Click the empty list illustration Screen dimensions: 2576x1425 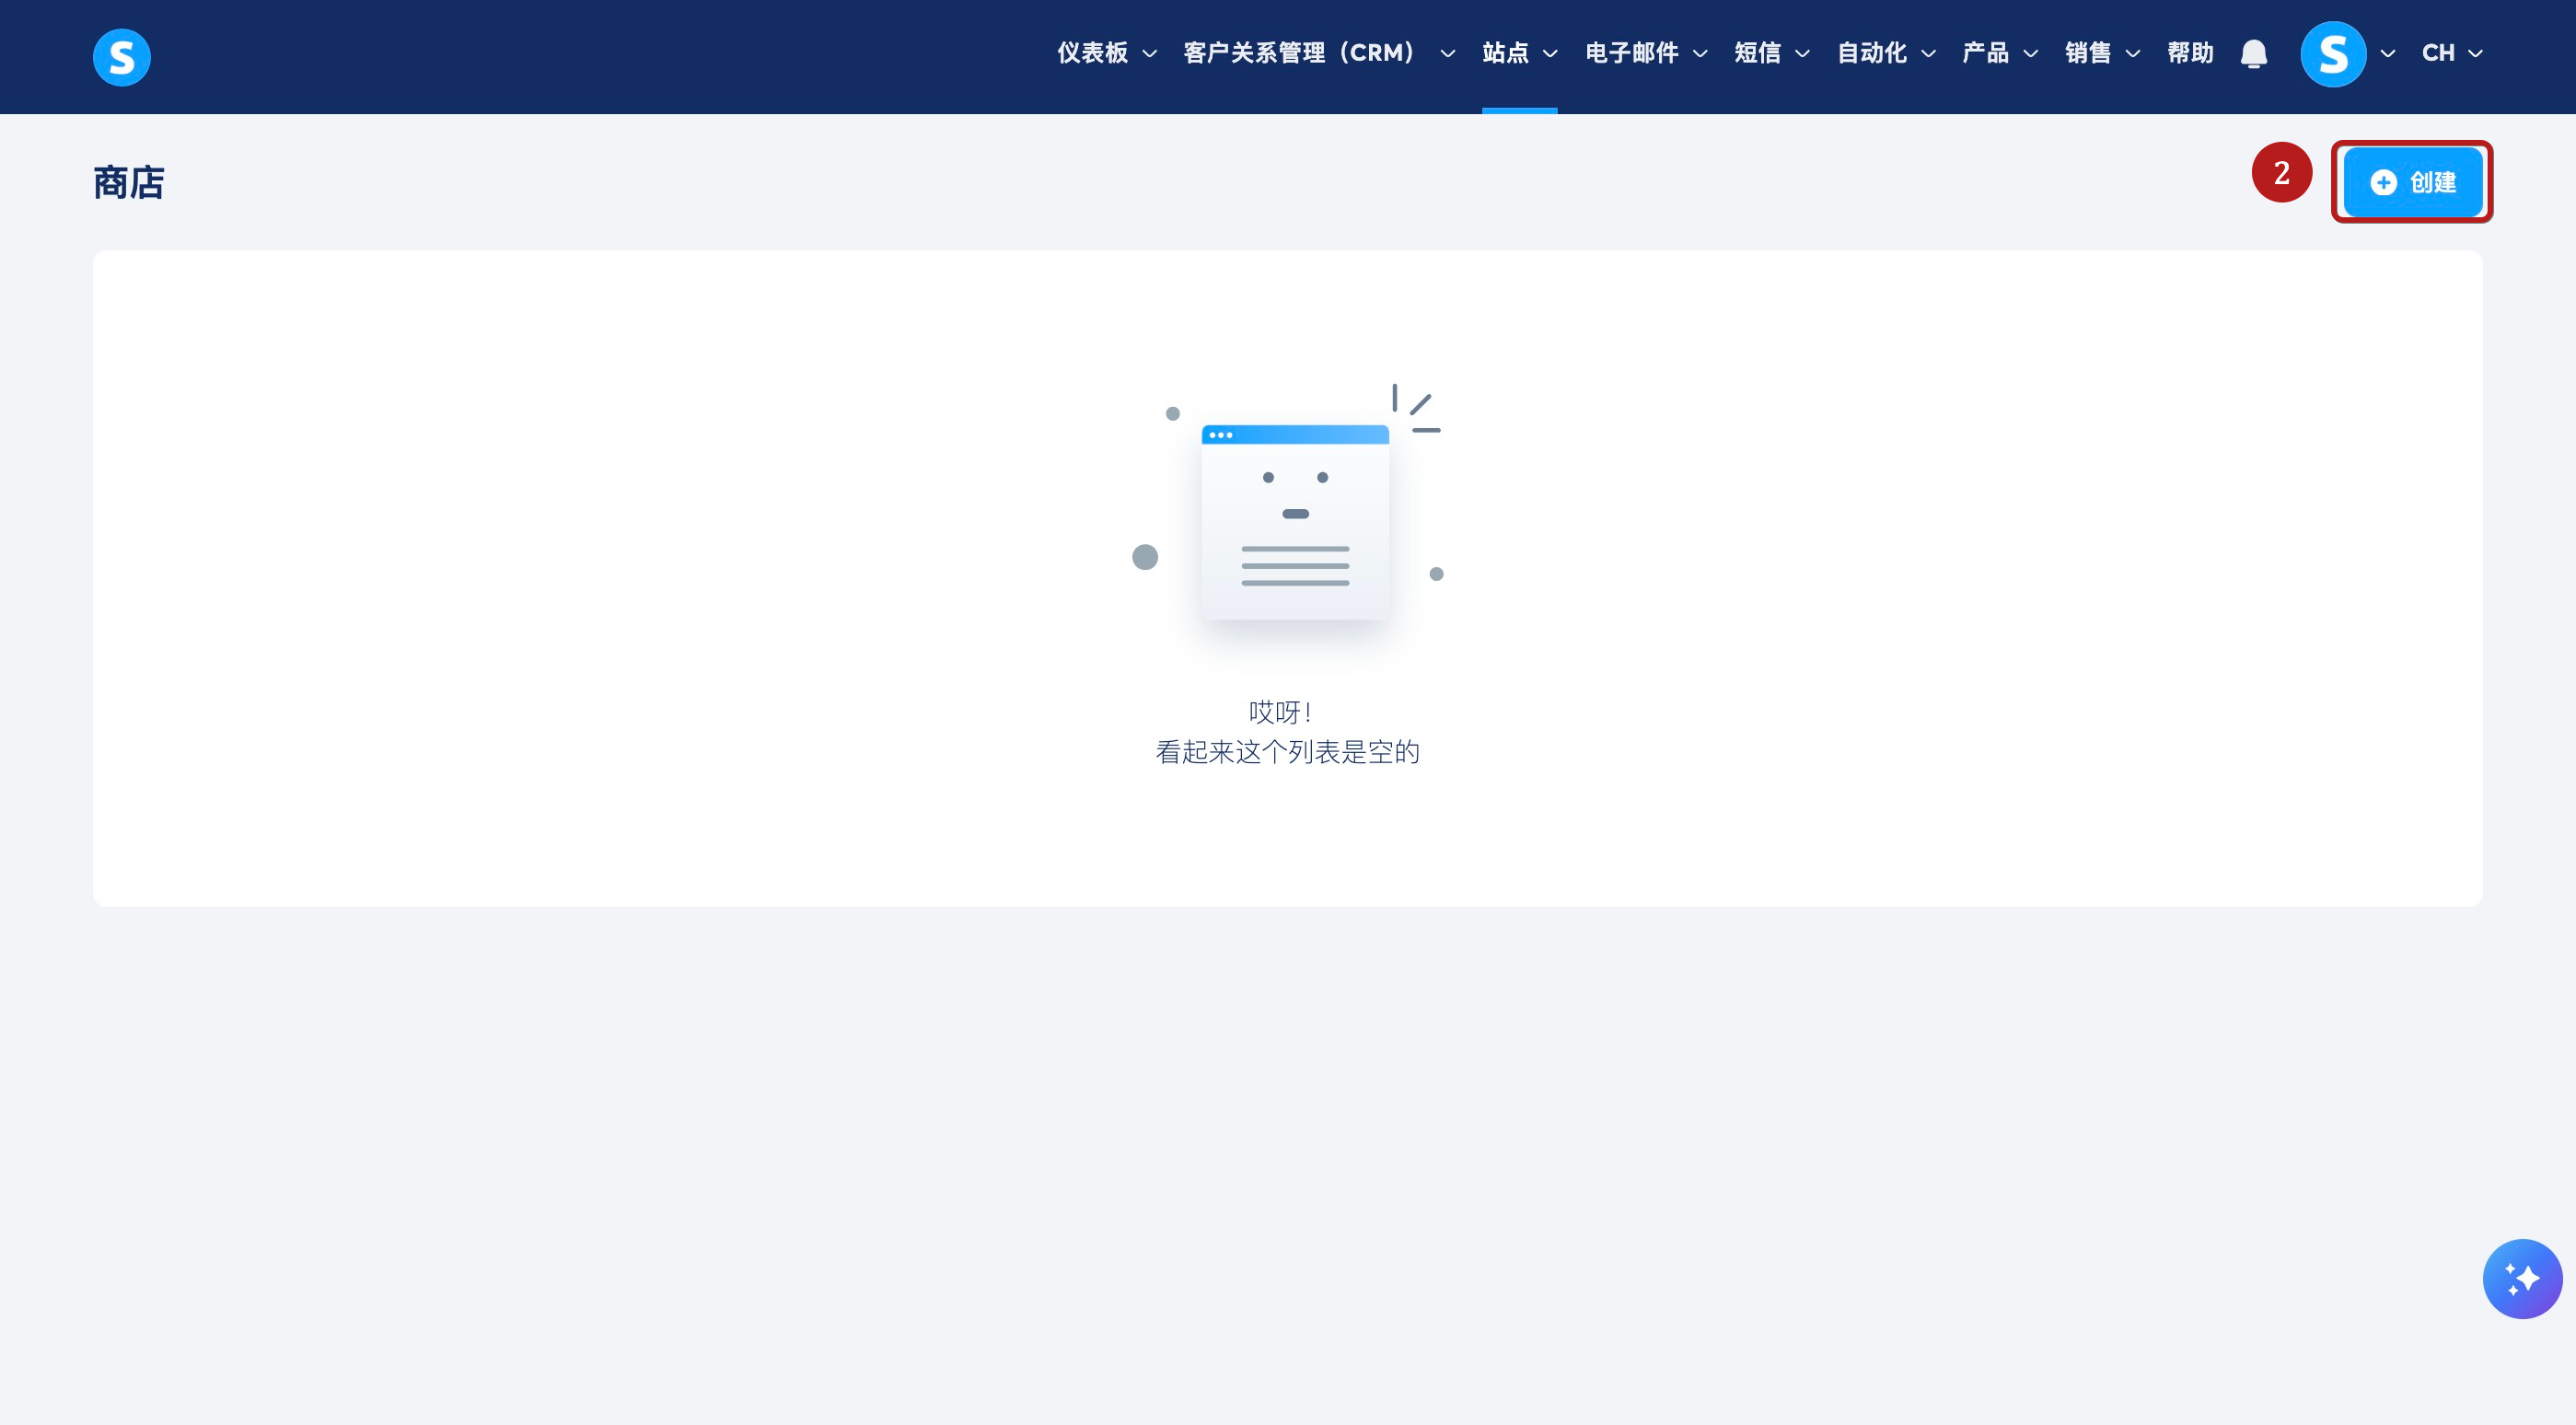point(1294,521)
